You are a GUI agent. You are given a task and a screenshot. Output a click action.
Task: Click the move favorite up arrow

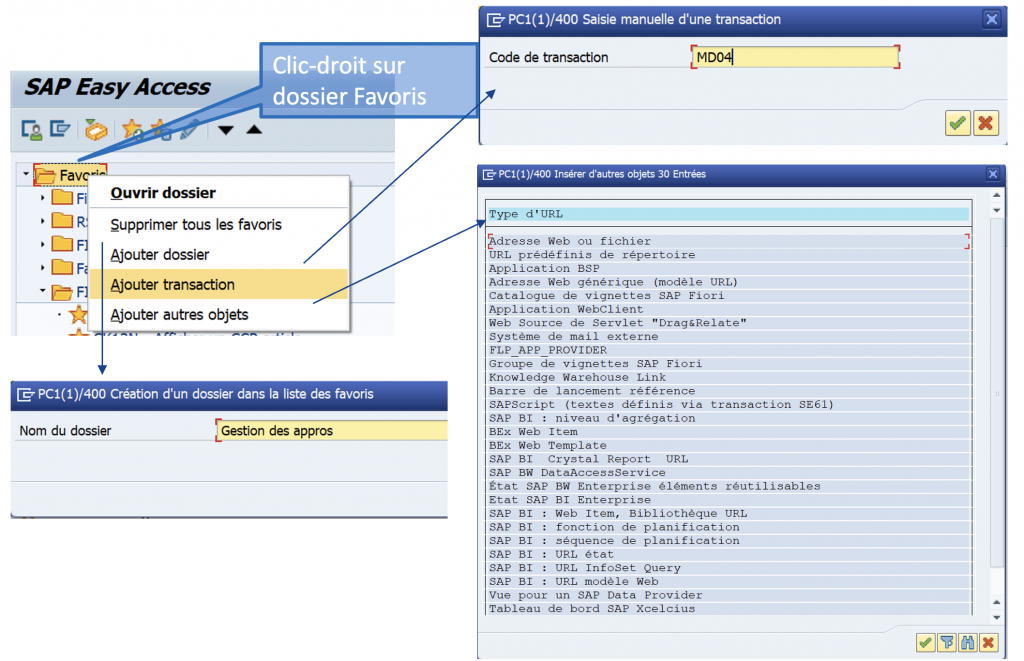[x=254, y=129]
